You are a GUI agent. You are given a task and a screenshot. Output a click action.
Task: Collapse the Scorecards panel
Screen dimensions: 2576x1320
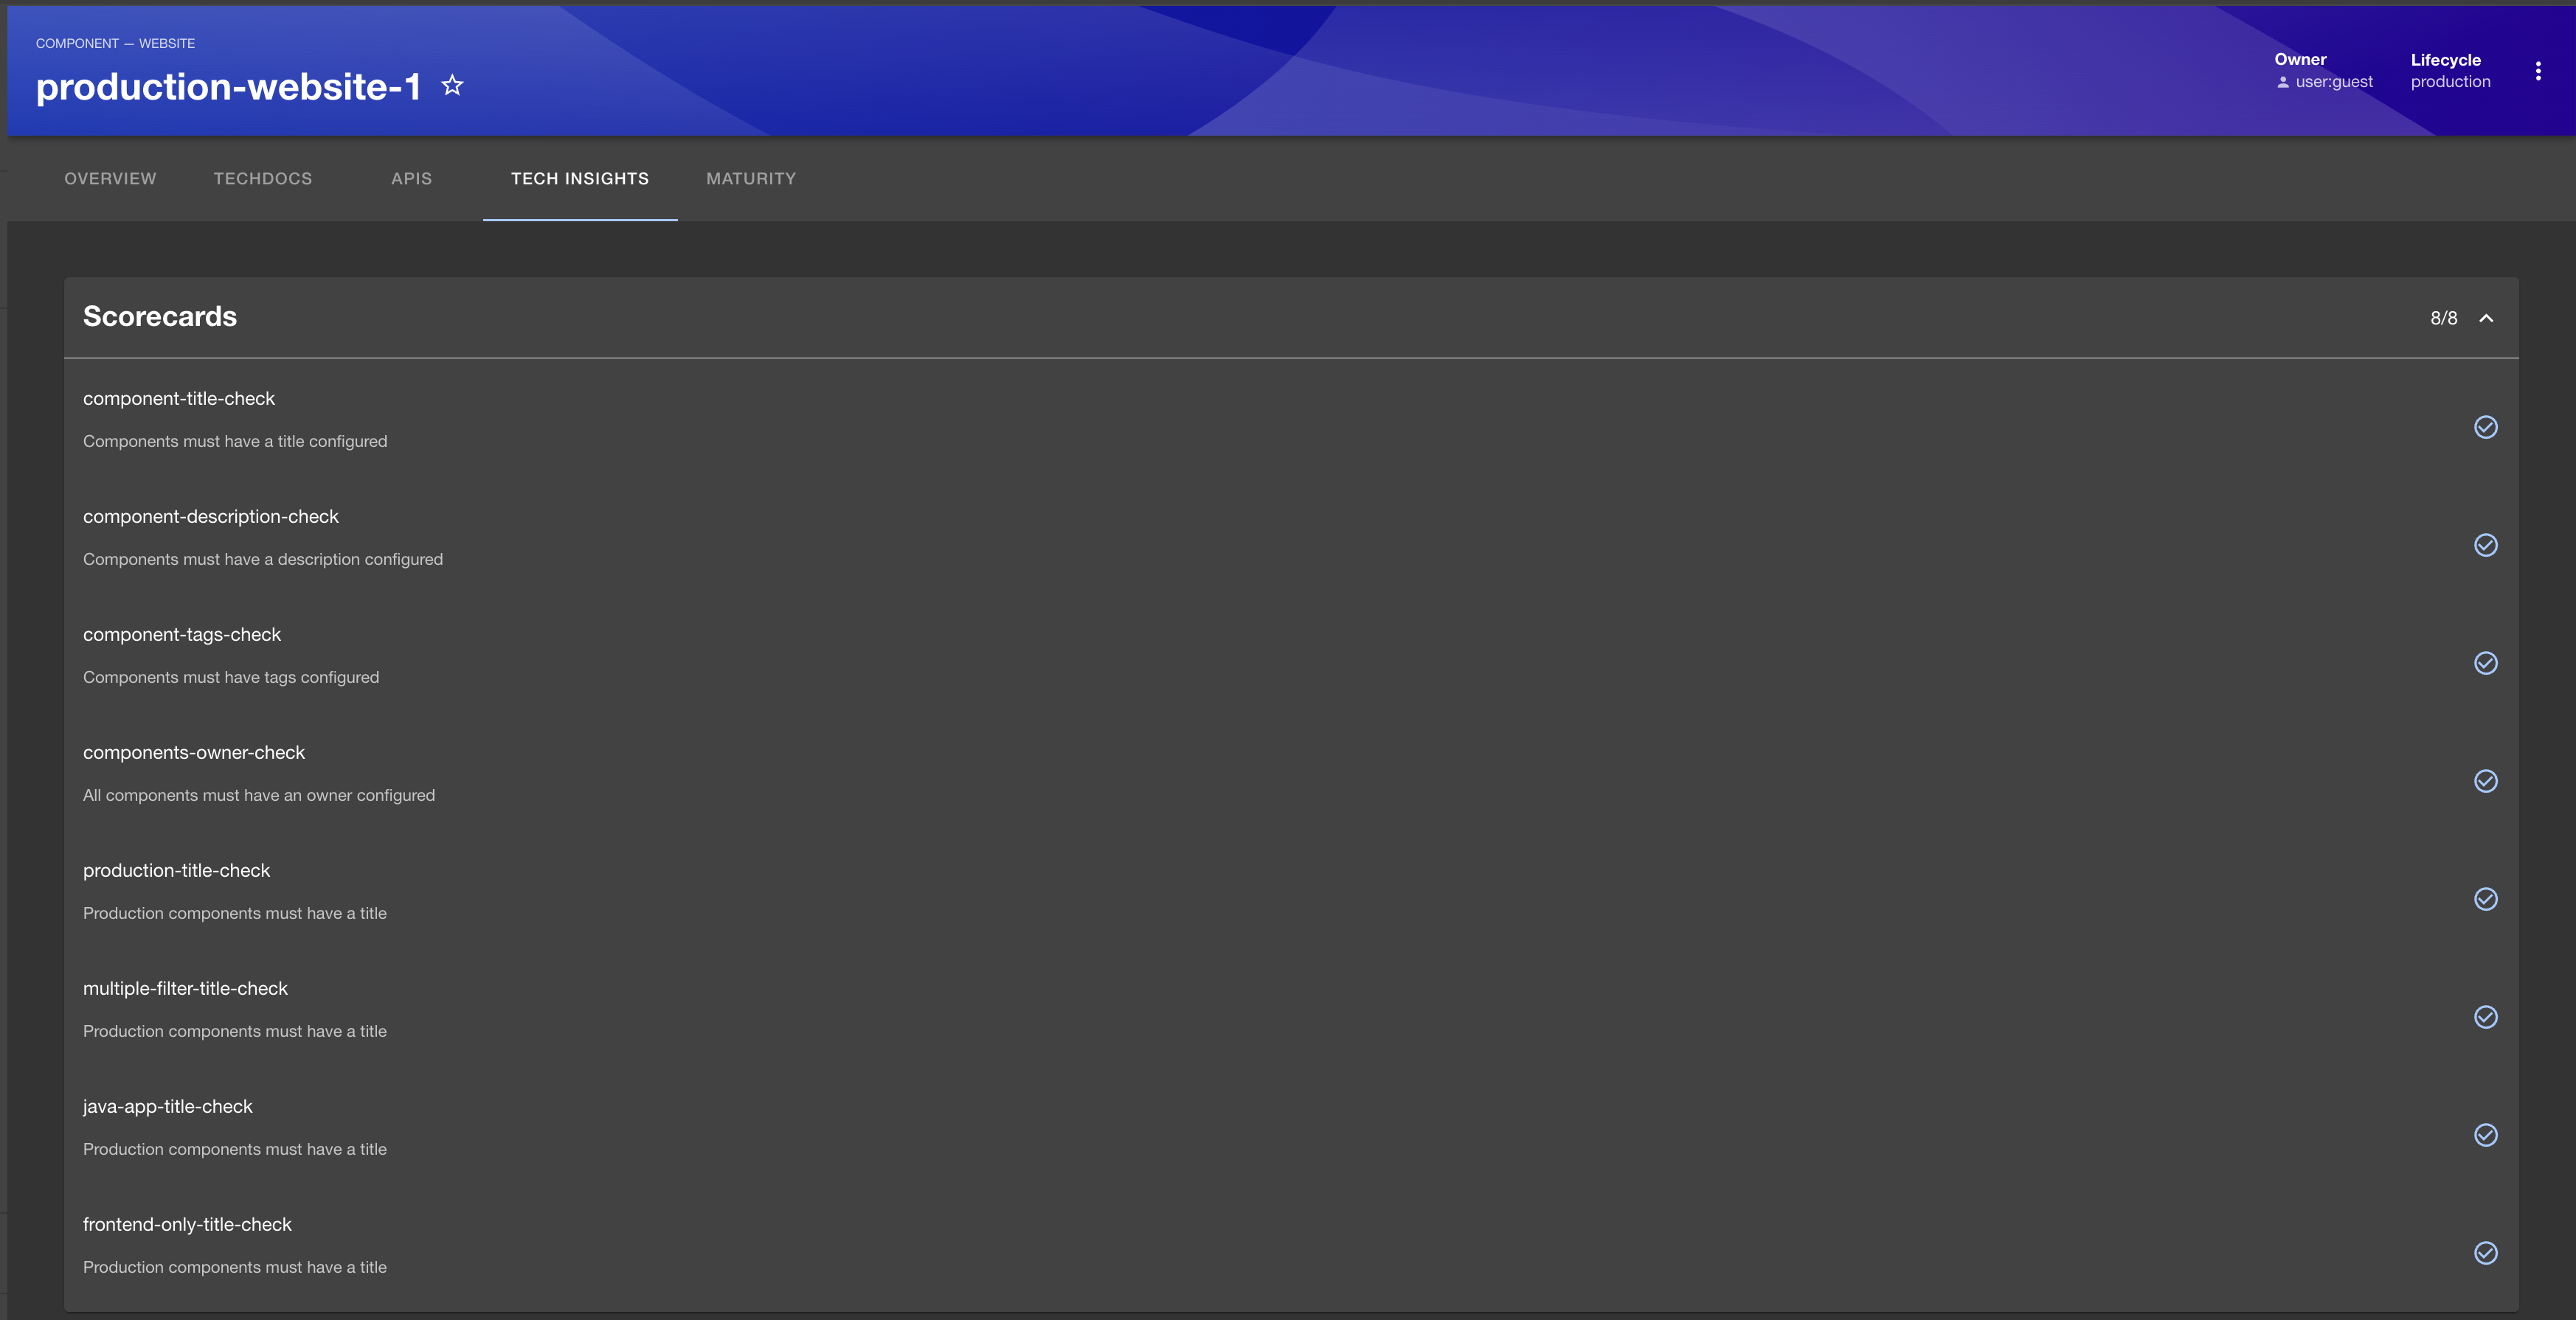pyautogui.click(x=2487, y=318)
